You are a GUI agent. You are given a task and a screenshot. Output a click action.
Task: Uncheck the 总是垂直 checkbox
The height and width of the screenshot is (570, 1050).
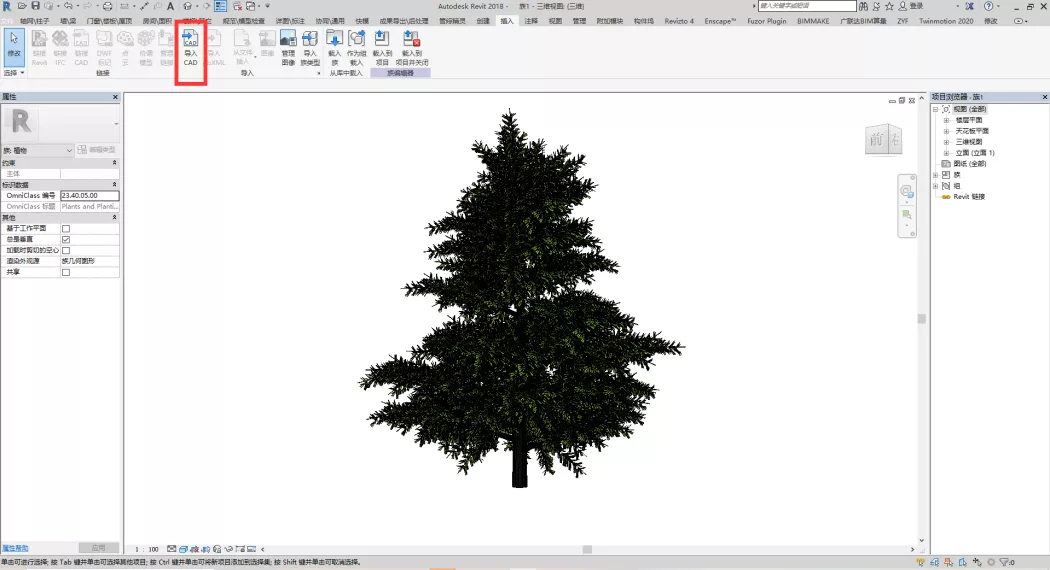pos(66,240)
